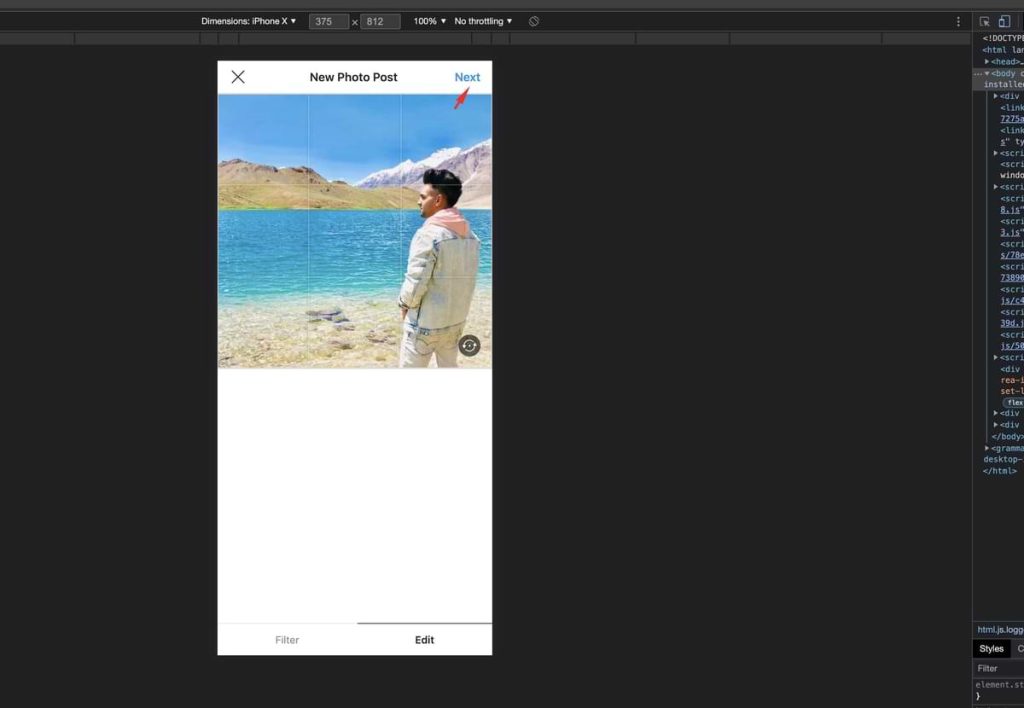
Task: Switch to the Filter tab in photo editor
Action: click(287, 640)
